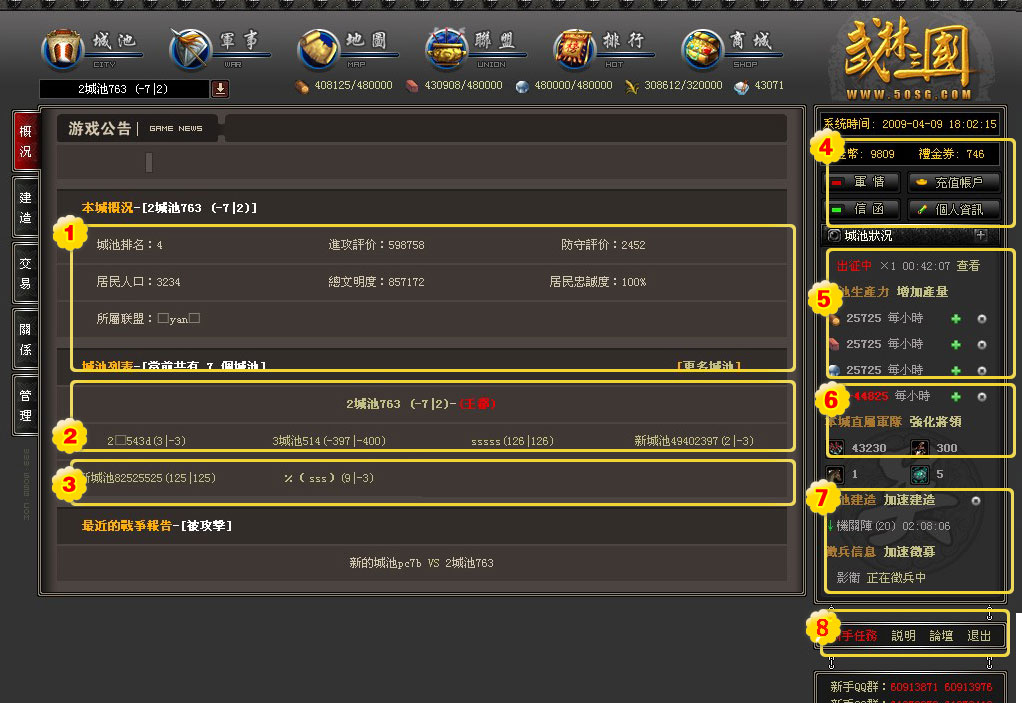The width and height of the screenshot is (1022, 703).
Task: Select city 新城池49402397 (2|-3)
Action: click(x=694, y=441)
